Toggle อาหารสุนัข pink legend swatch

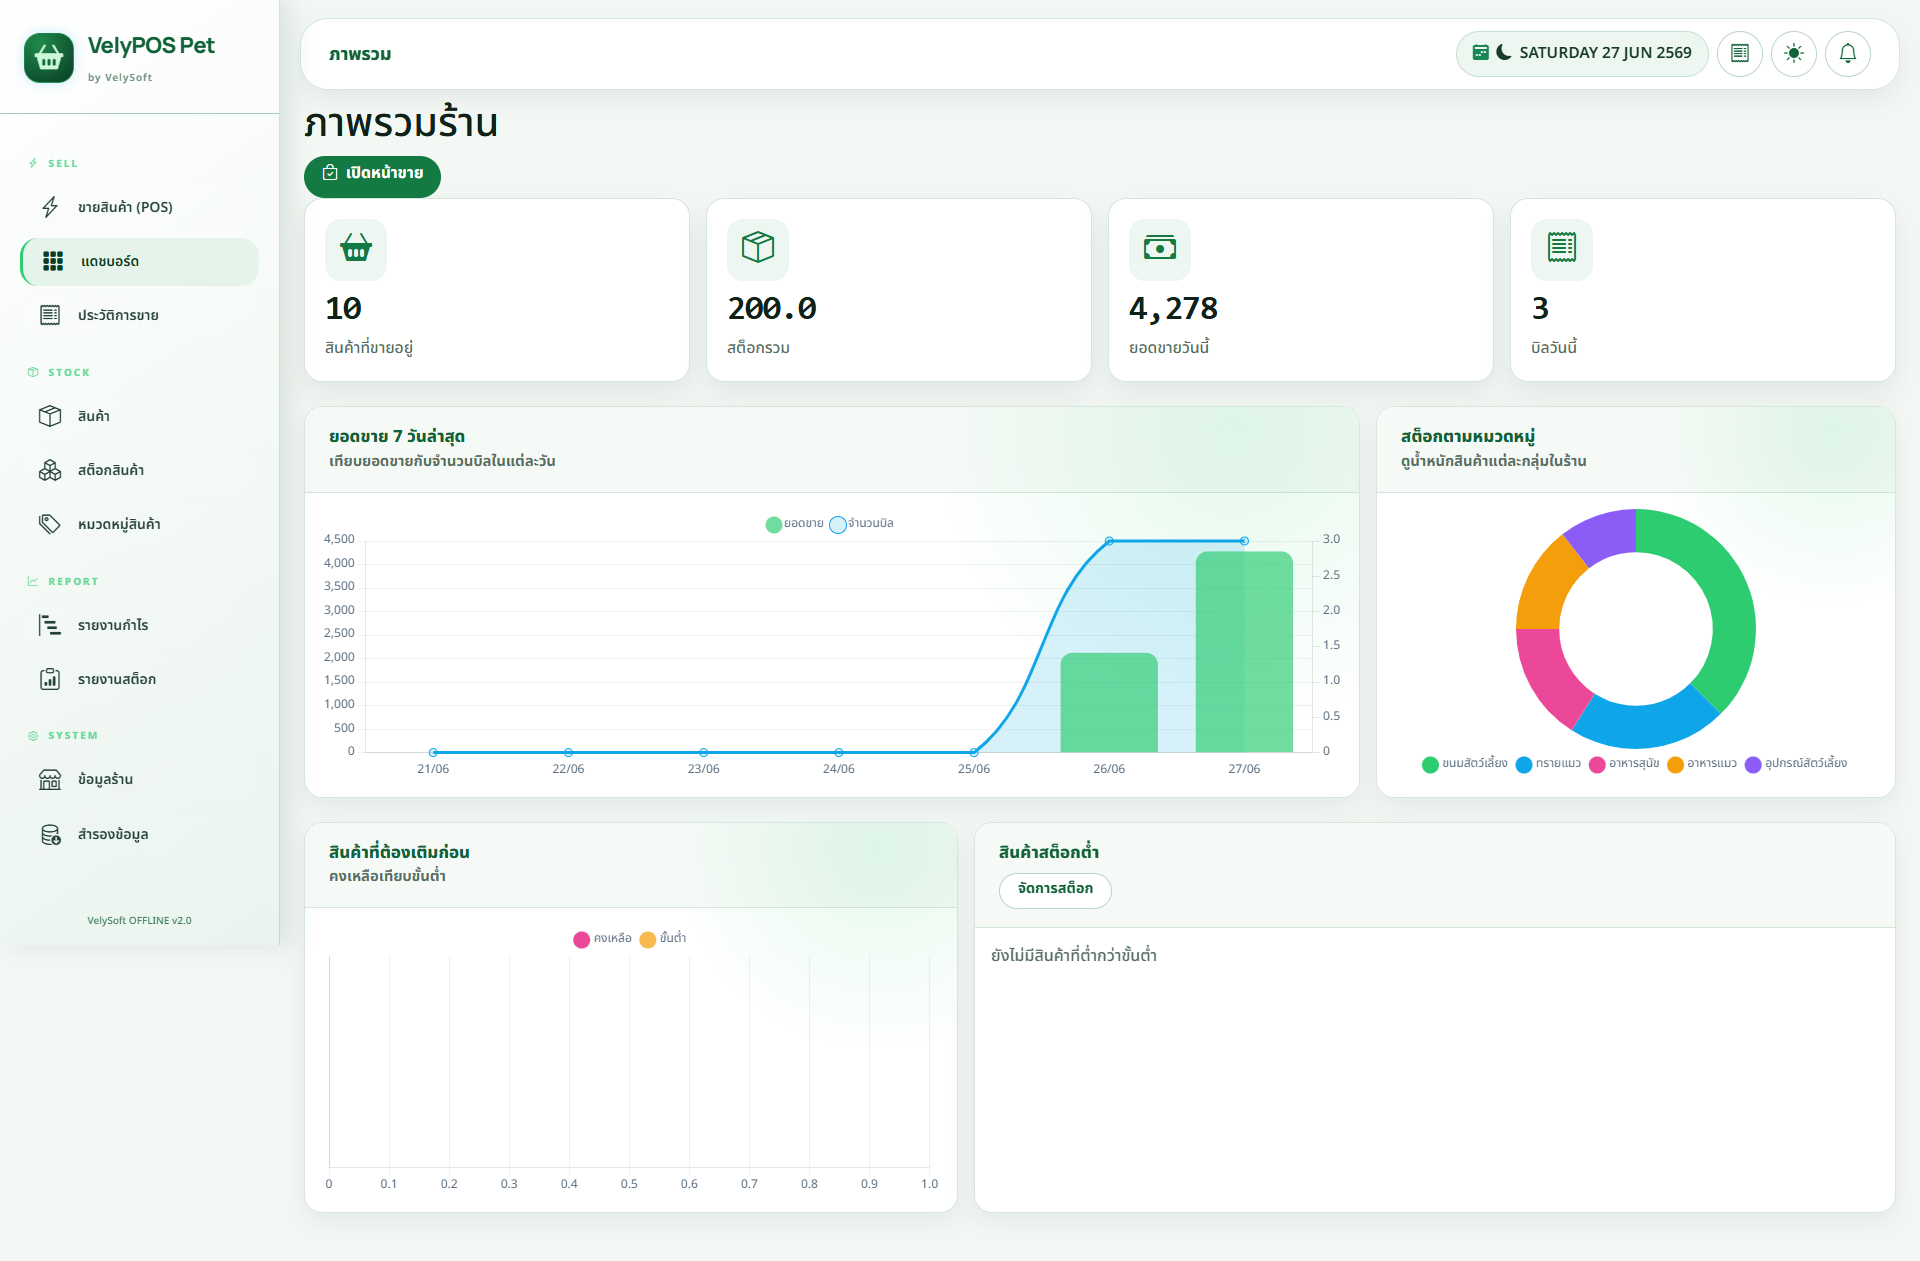click(x=1597, y=765)
